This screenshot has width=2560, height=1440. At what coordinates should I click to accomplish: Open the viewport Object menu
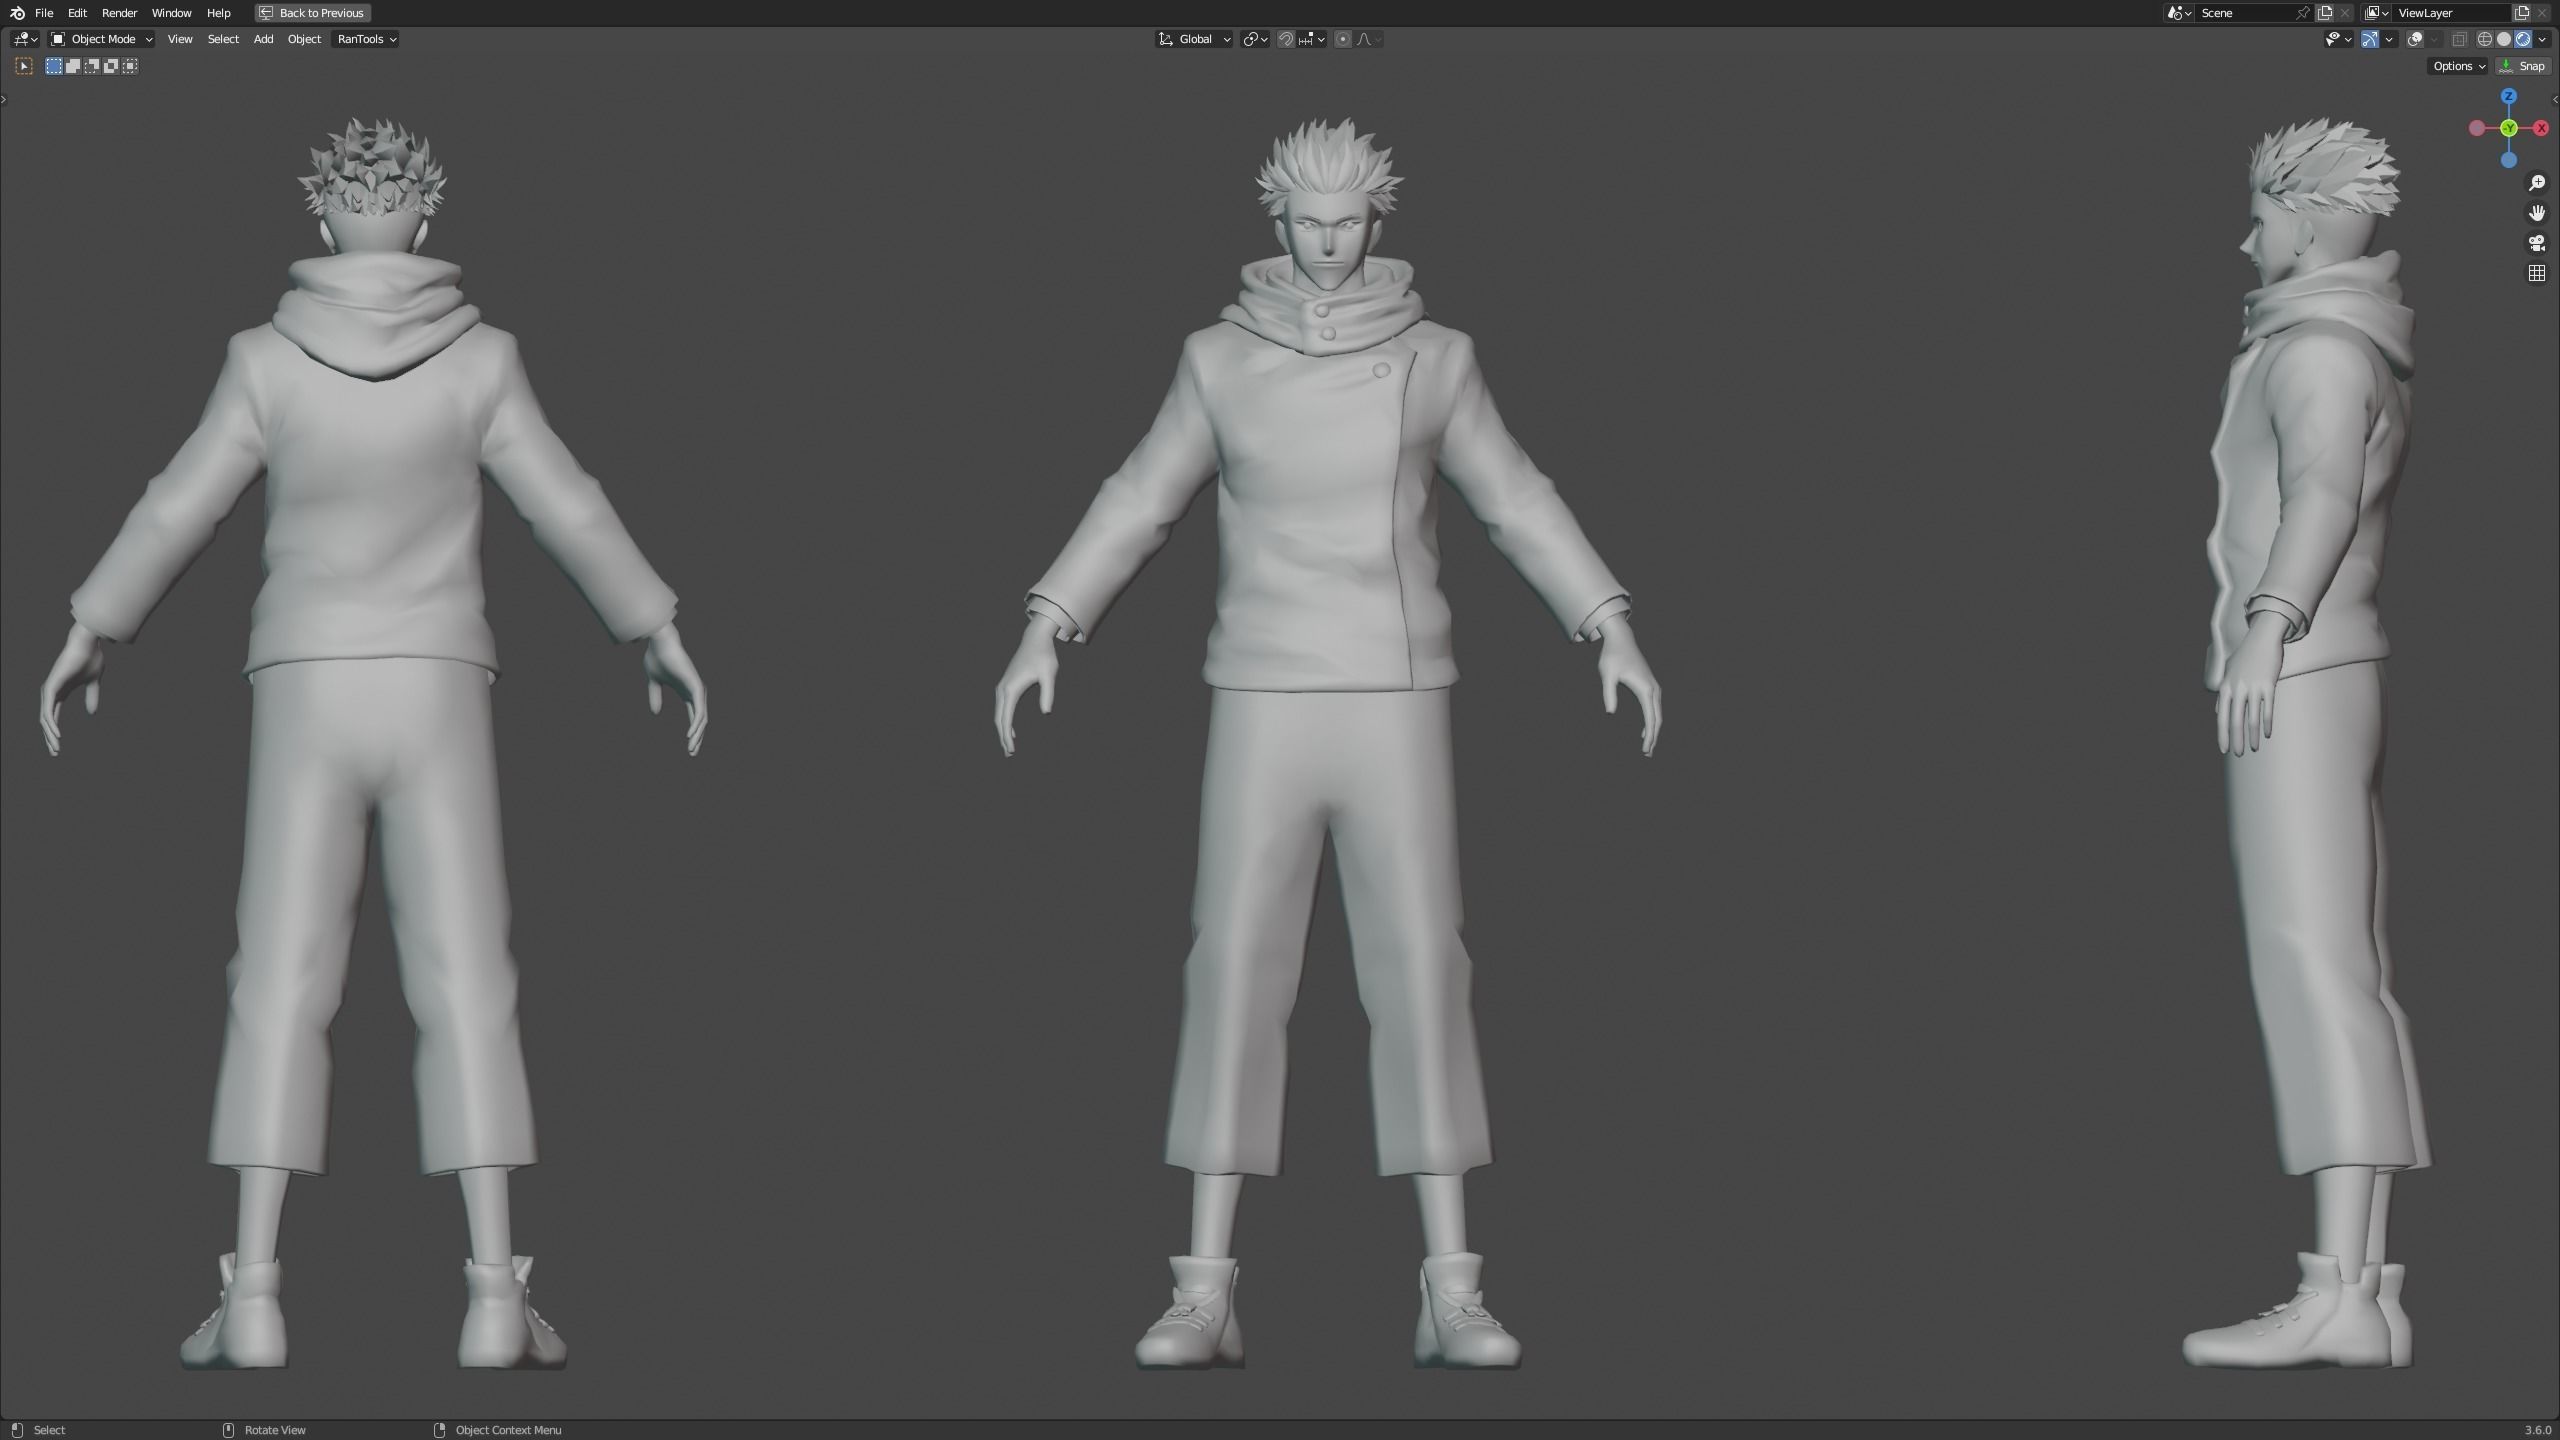tap(304, 39)
